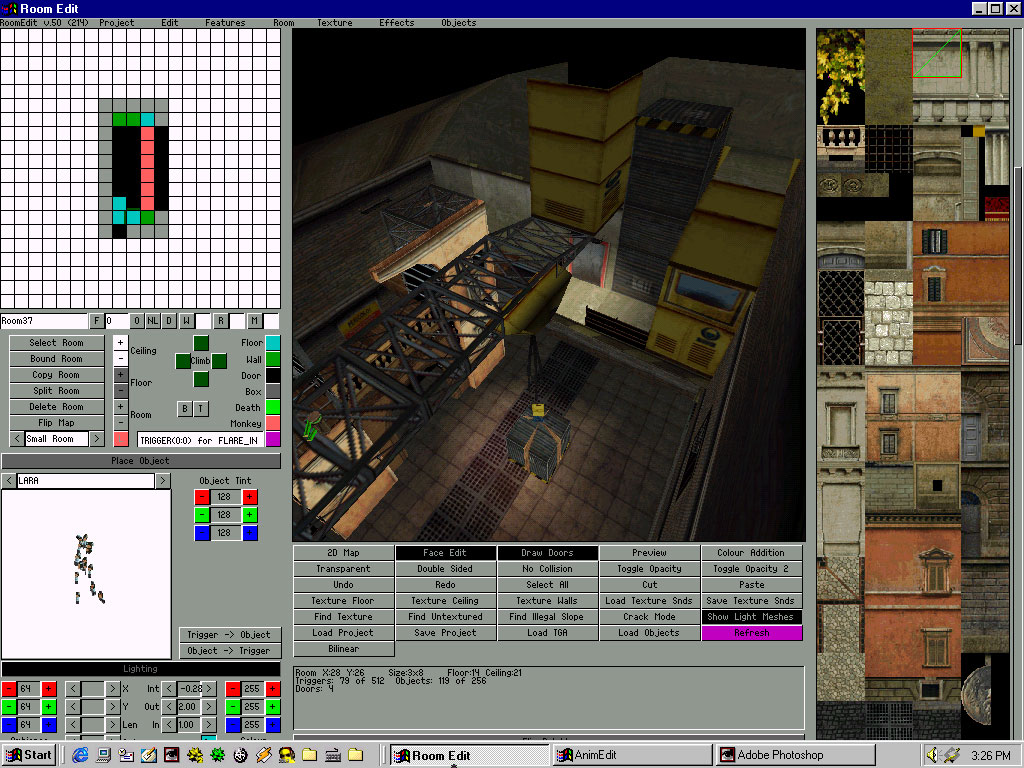Click the blue plus button for Object Tint
The height and width of the screenshot is (768, 1024).
(249, 533)
